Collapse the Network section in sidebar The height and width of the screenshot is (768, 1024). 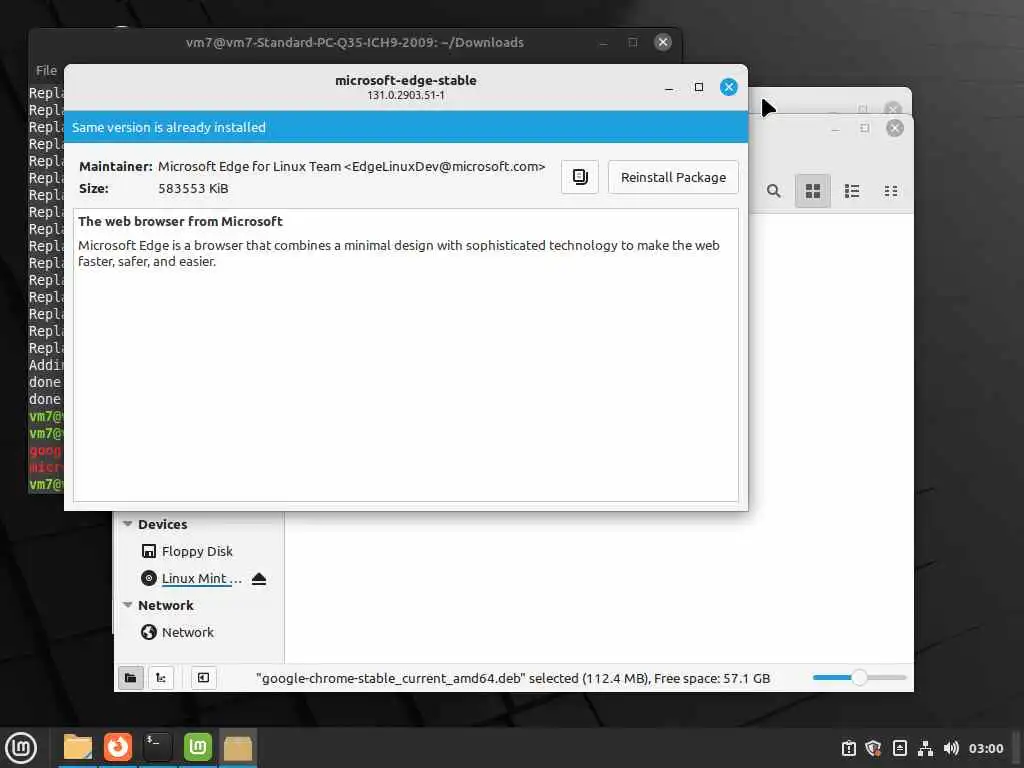click(128, 605)
